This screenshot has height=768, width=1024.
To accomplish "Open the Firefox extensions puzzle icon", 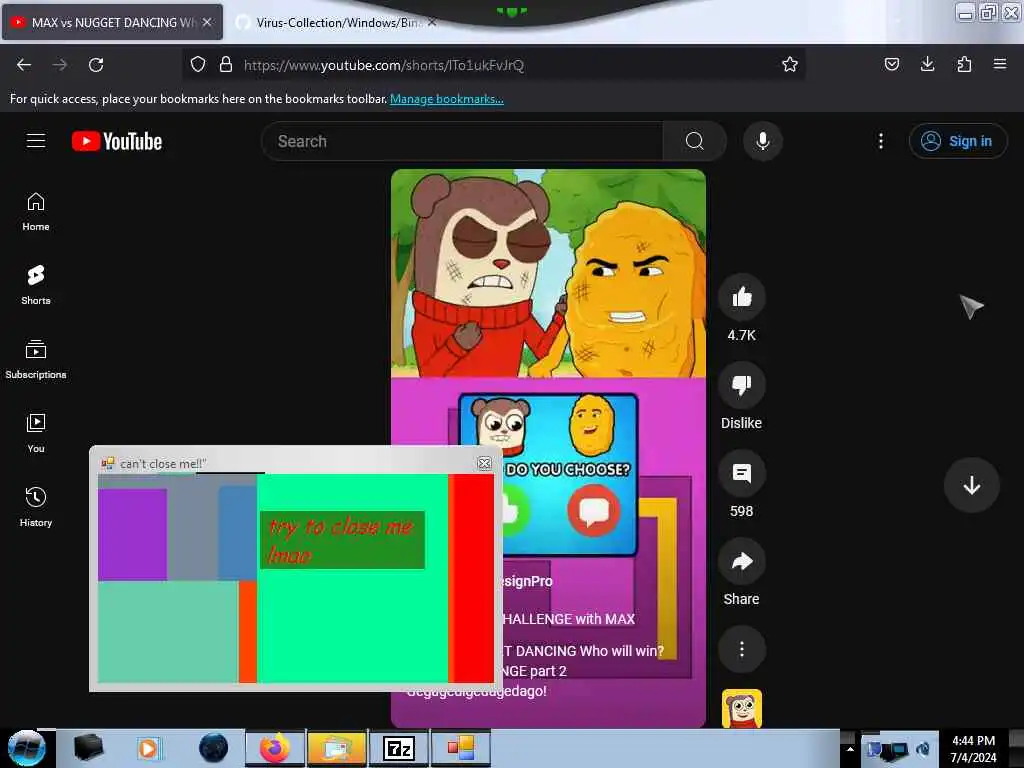I will pos(964,64).
